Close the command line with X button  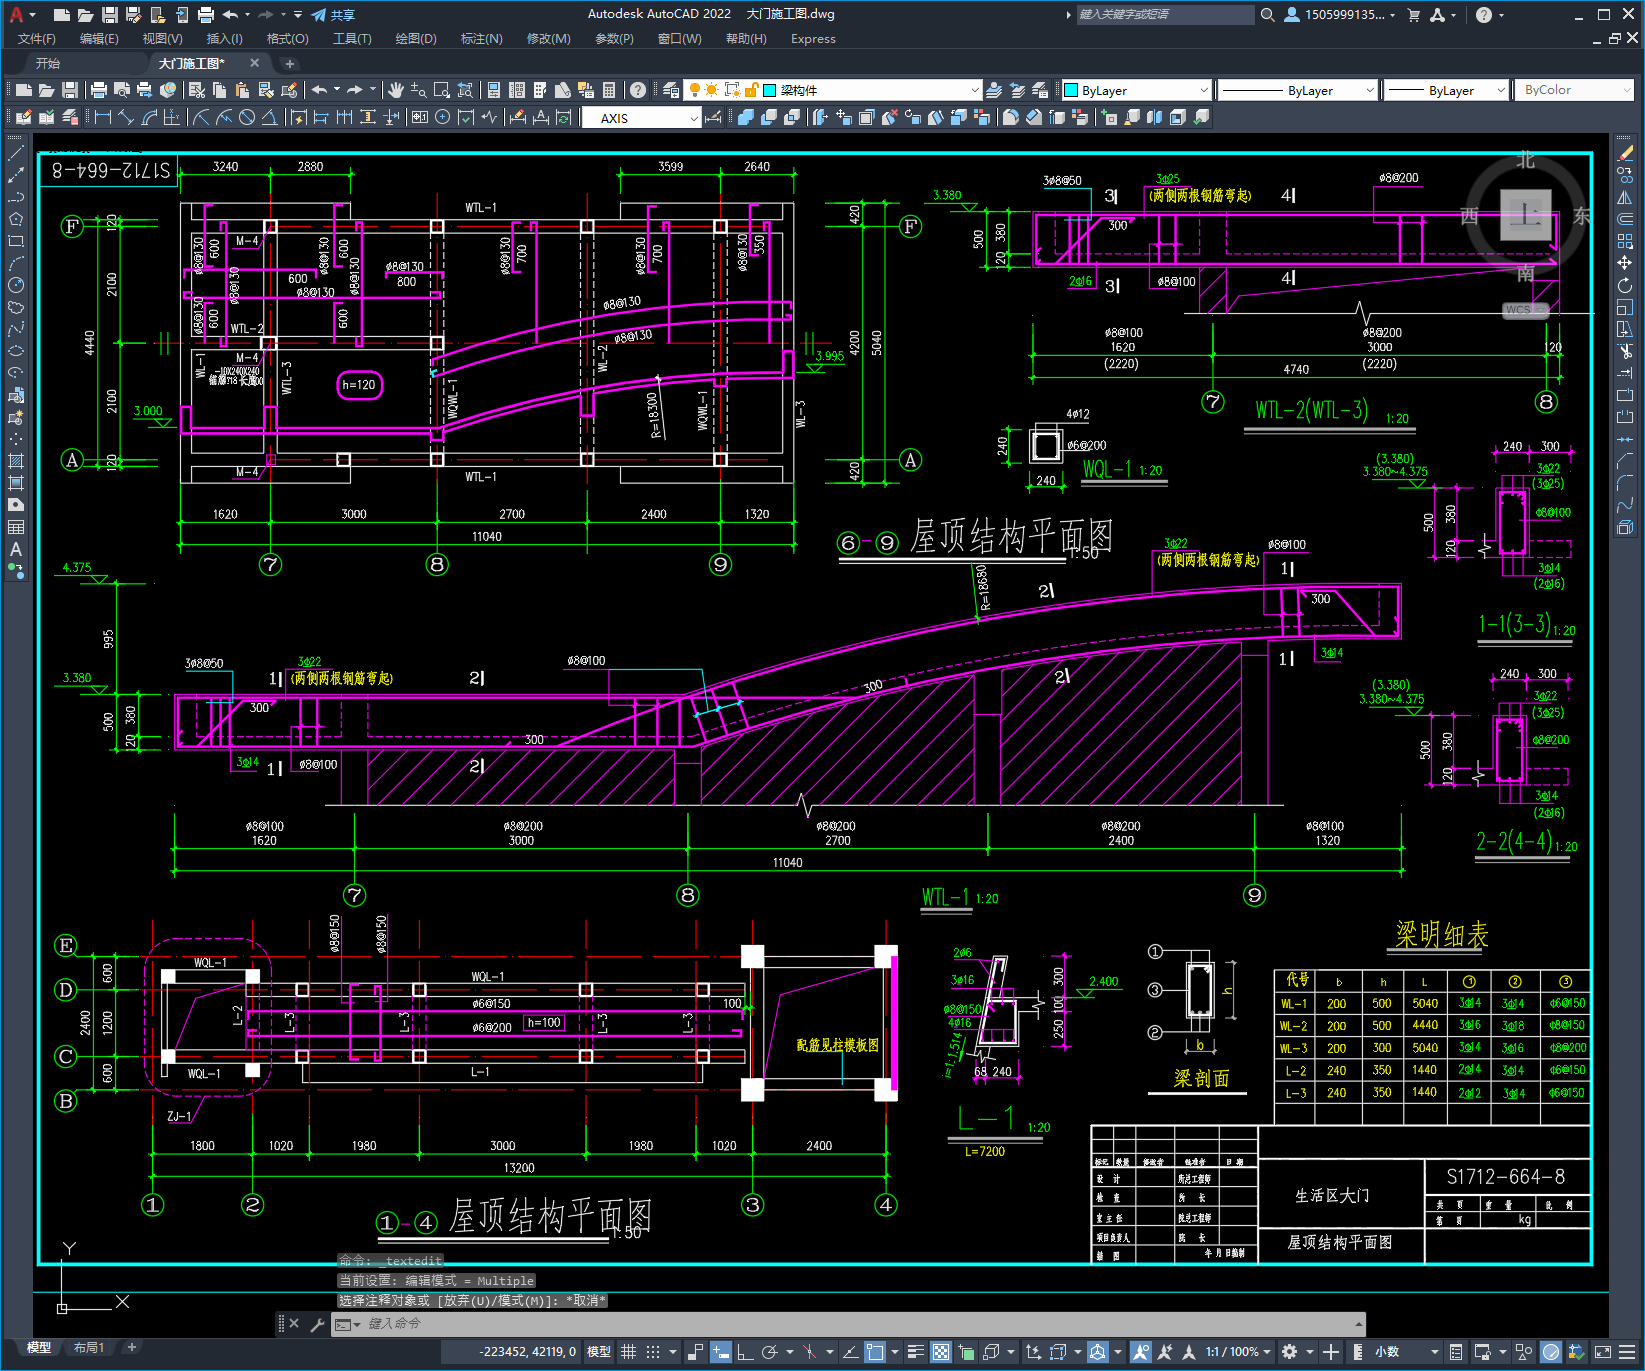(x=294, y=1324)
